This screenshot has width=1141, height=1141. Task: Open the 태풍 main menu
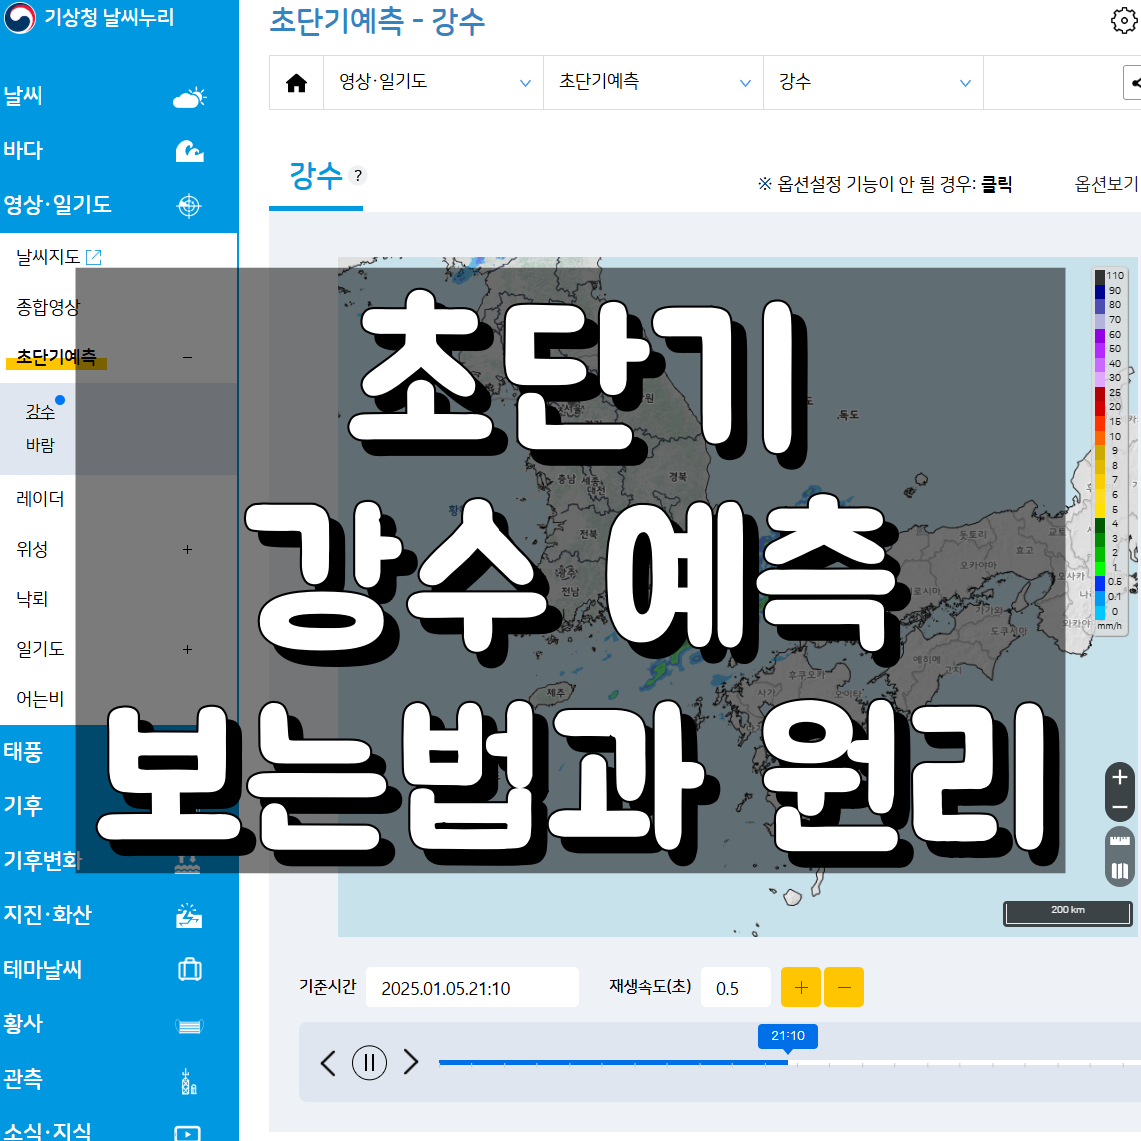[x=23, y=751]
